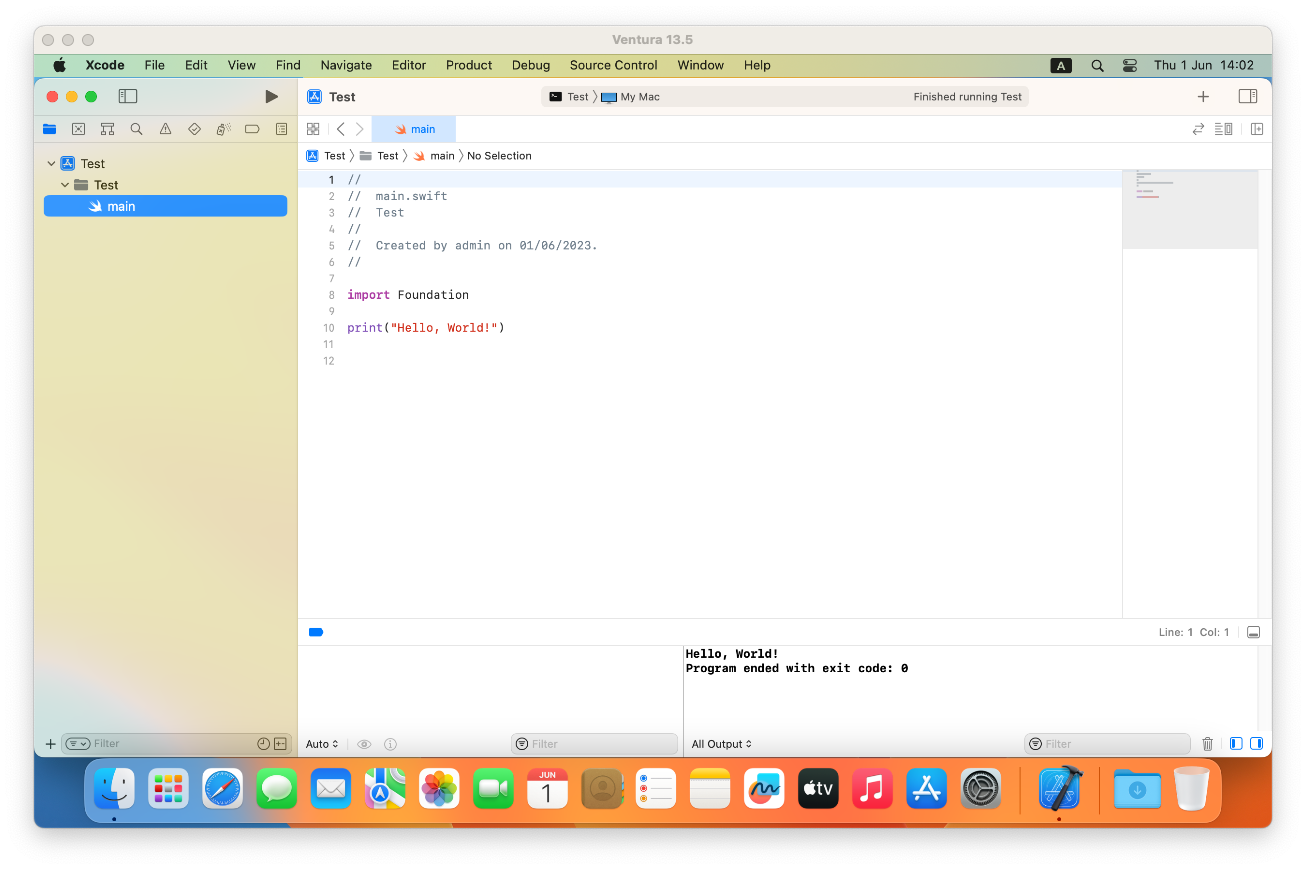Click main in the jump bar
This screenshot has height=870, width=1306.
[x=434, y=156]
